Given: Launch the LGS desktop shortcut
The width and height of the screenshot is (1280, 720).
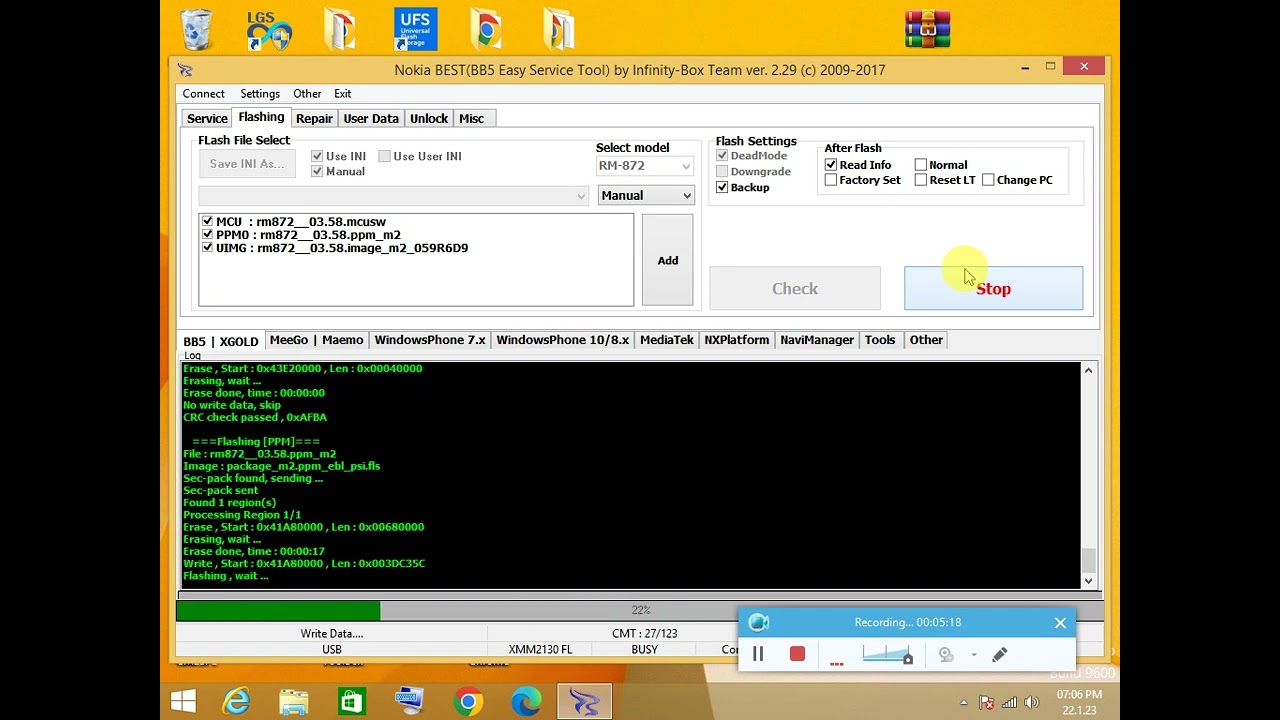Looking at the screenshot, I should [x=269, y=29].
